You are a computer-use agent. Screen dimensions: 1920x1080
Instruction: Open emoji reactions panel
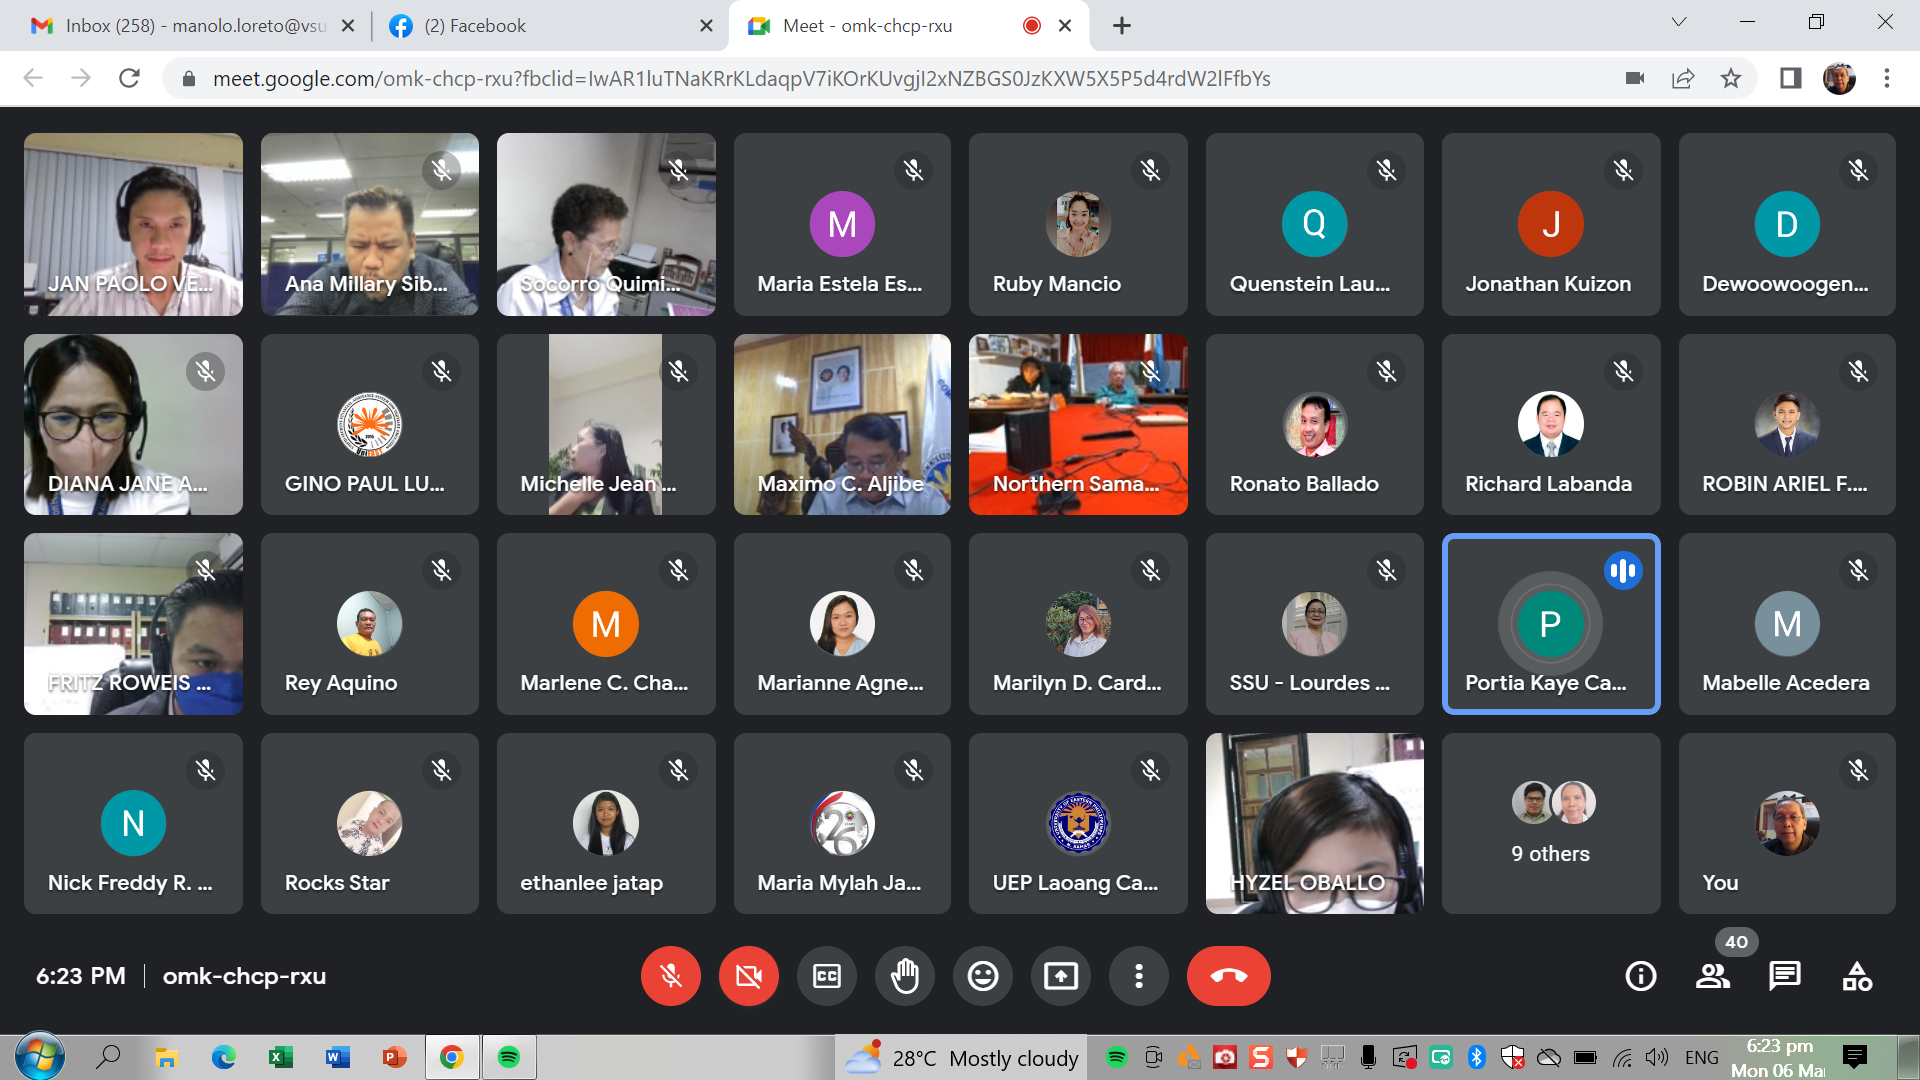point(983,976)
